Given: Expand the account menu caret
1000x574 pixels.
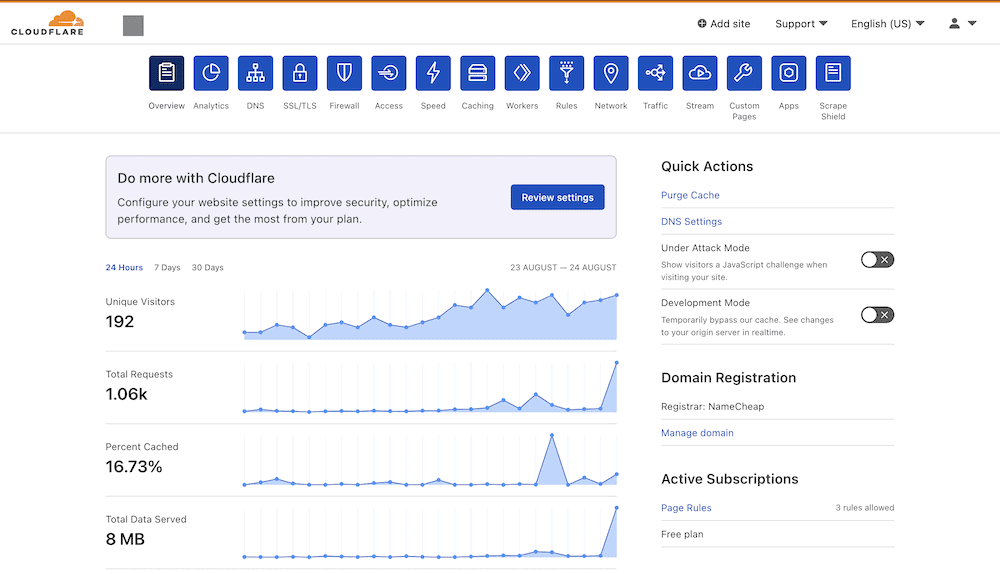Looking at the screenshot, I should [972, 24].
